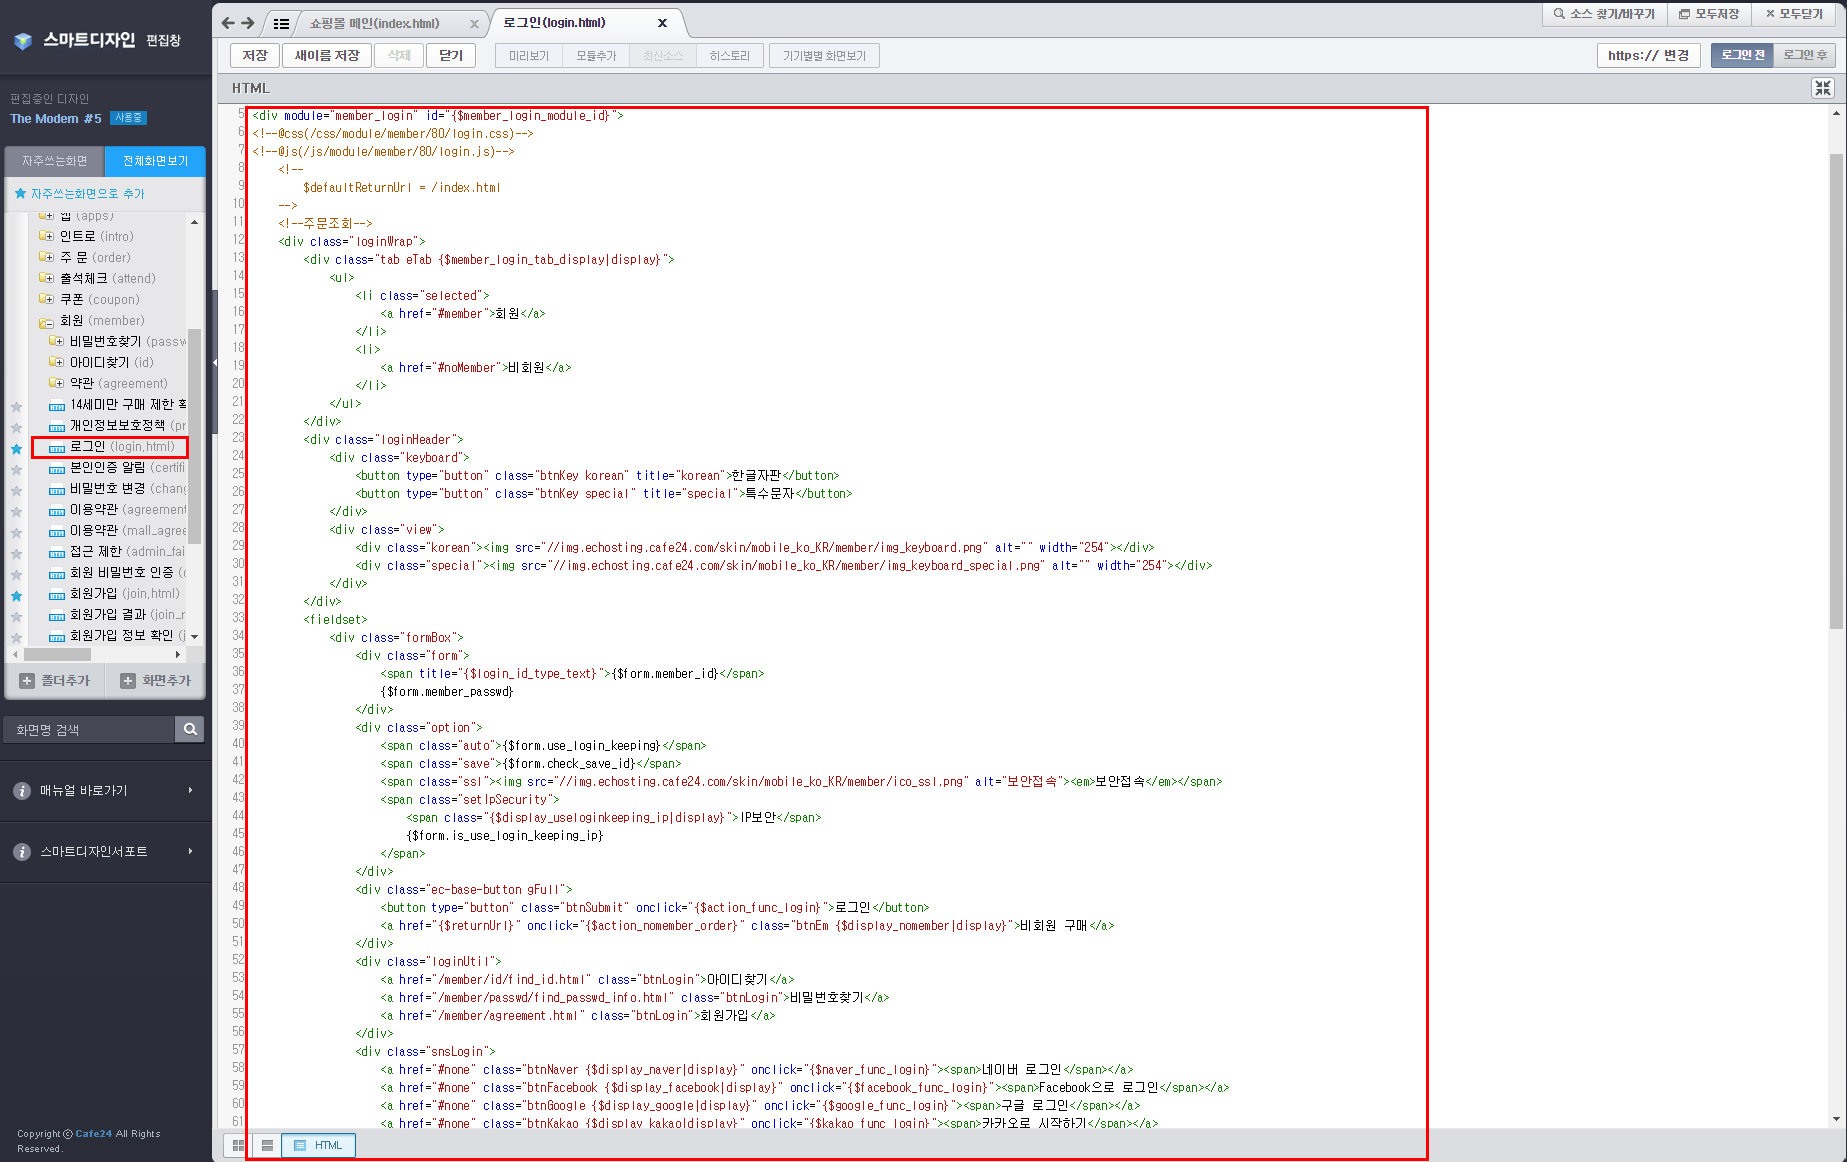The height and width of the screenshot is (1162, 1847).
Task: Close the 로그인(login.html) tab
Action: point(662,23)
